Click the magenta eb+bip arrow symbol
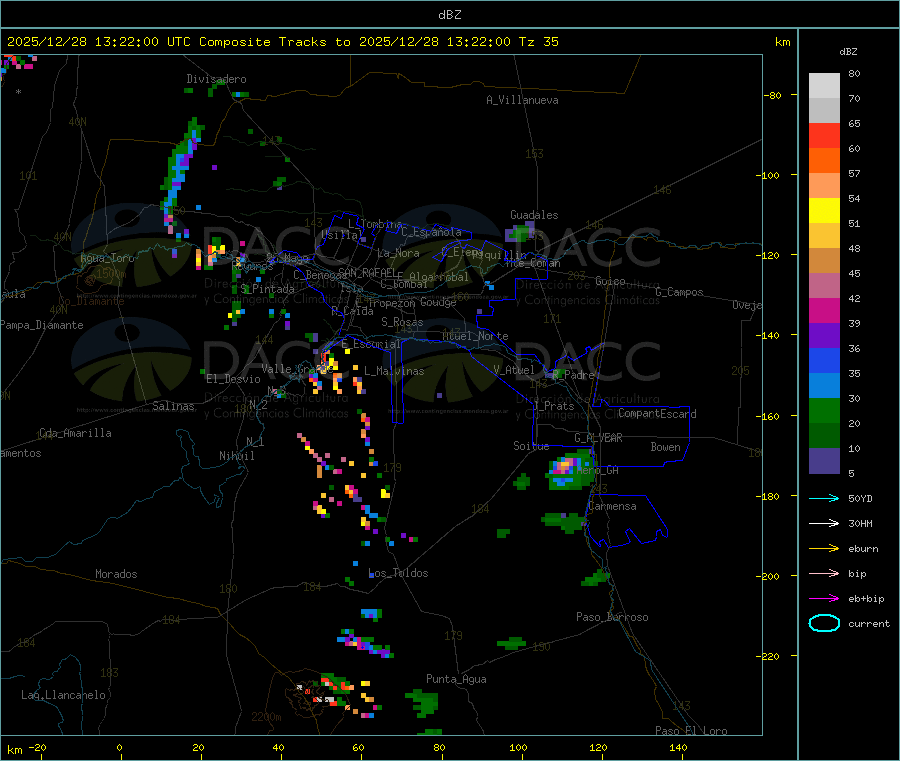The width and height of the screenshot is (900, 761). (824, 599)
